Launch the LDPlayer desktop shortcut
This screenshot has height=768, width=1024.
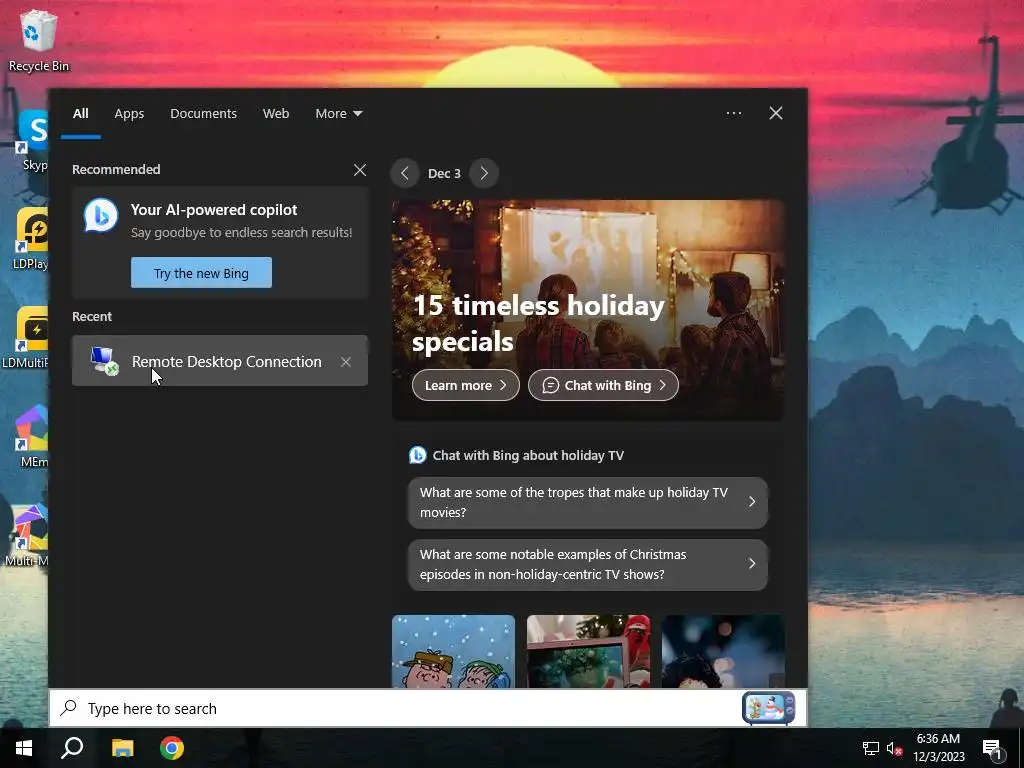tap(30, 238)
